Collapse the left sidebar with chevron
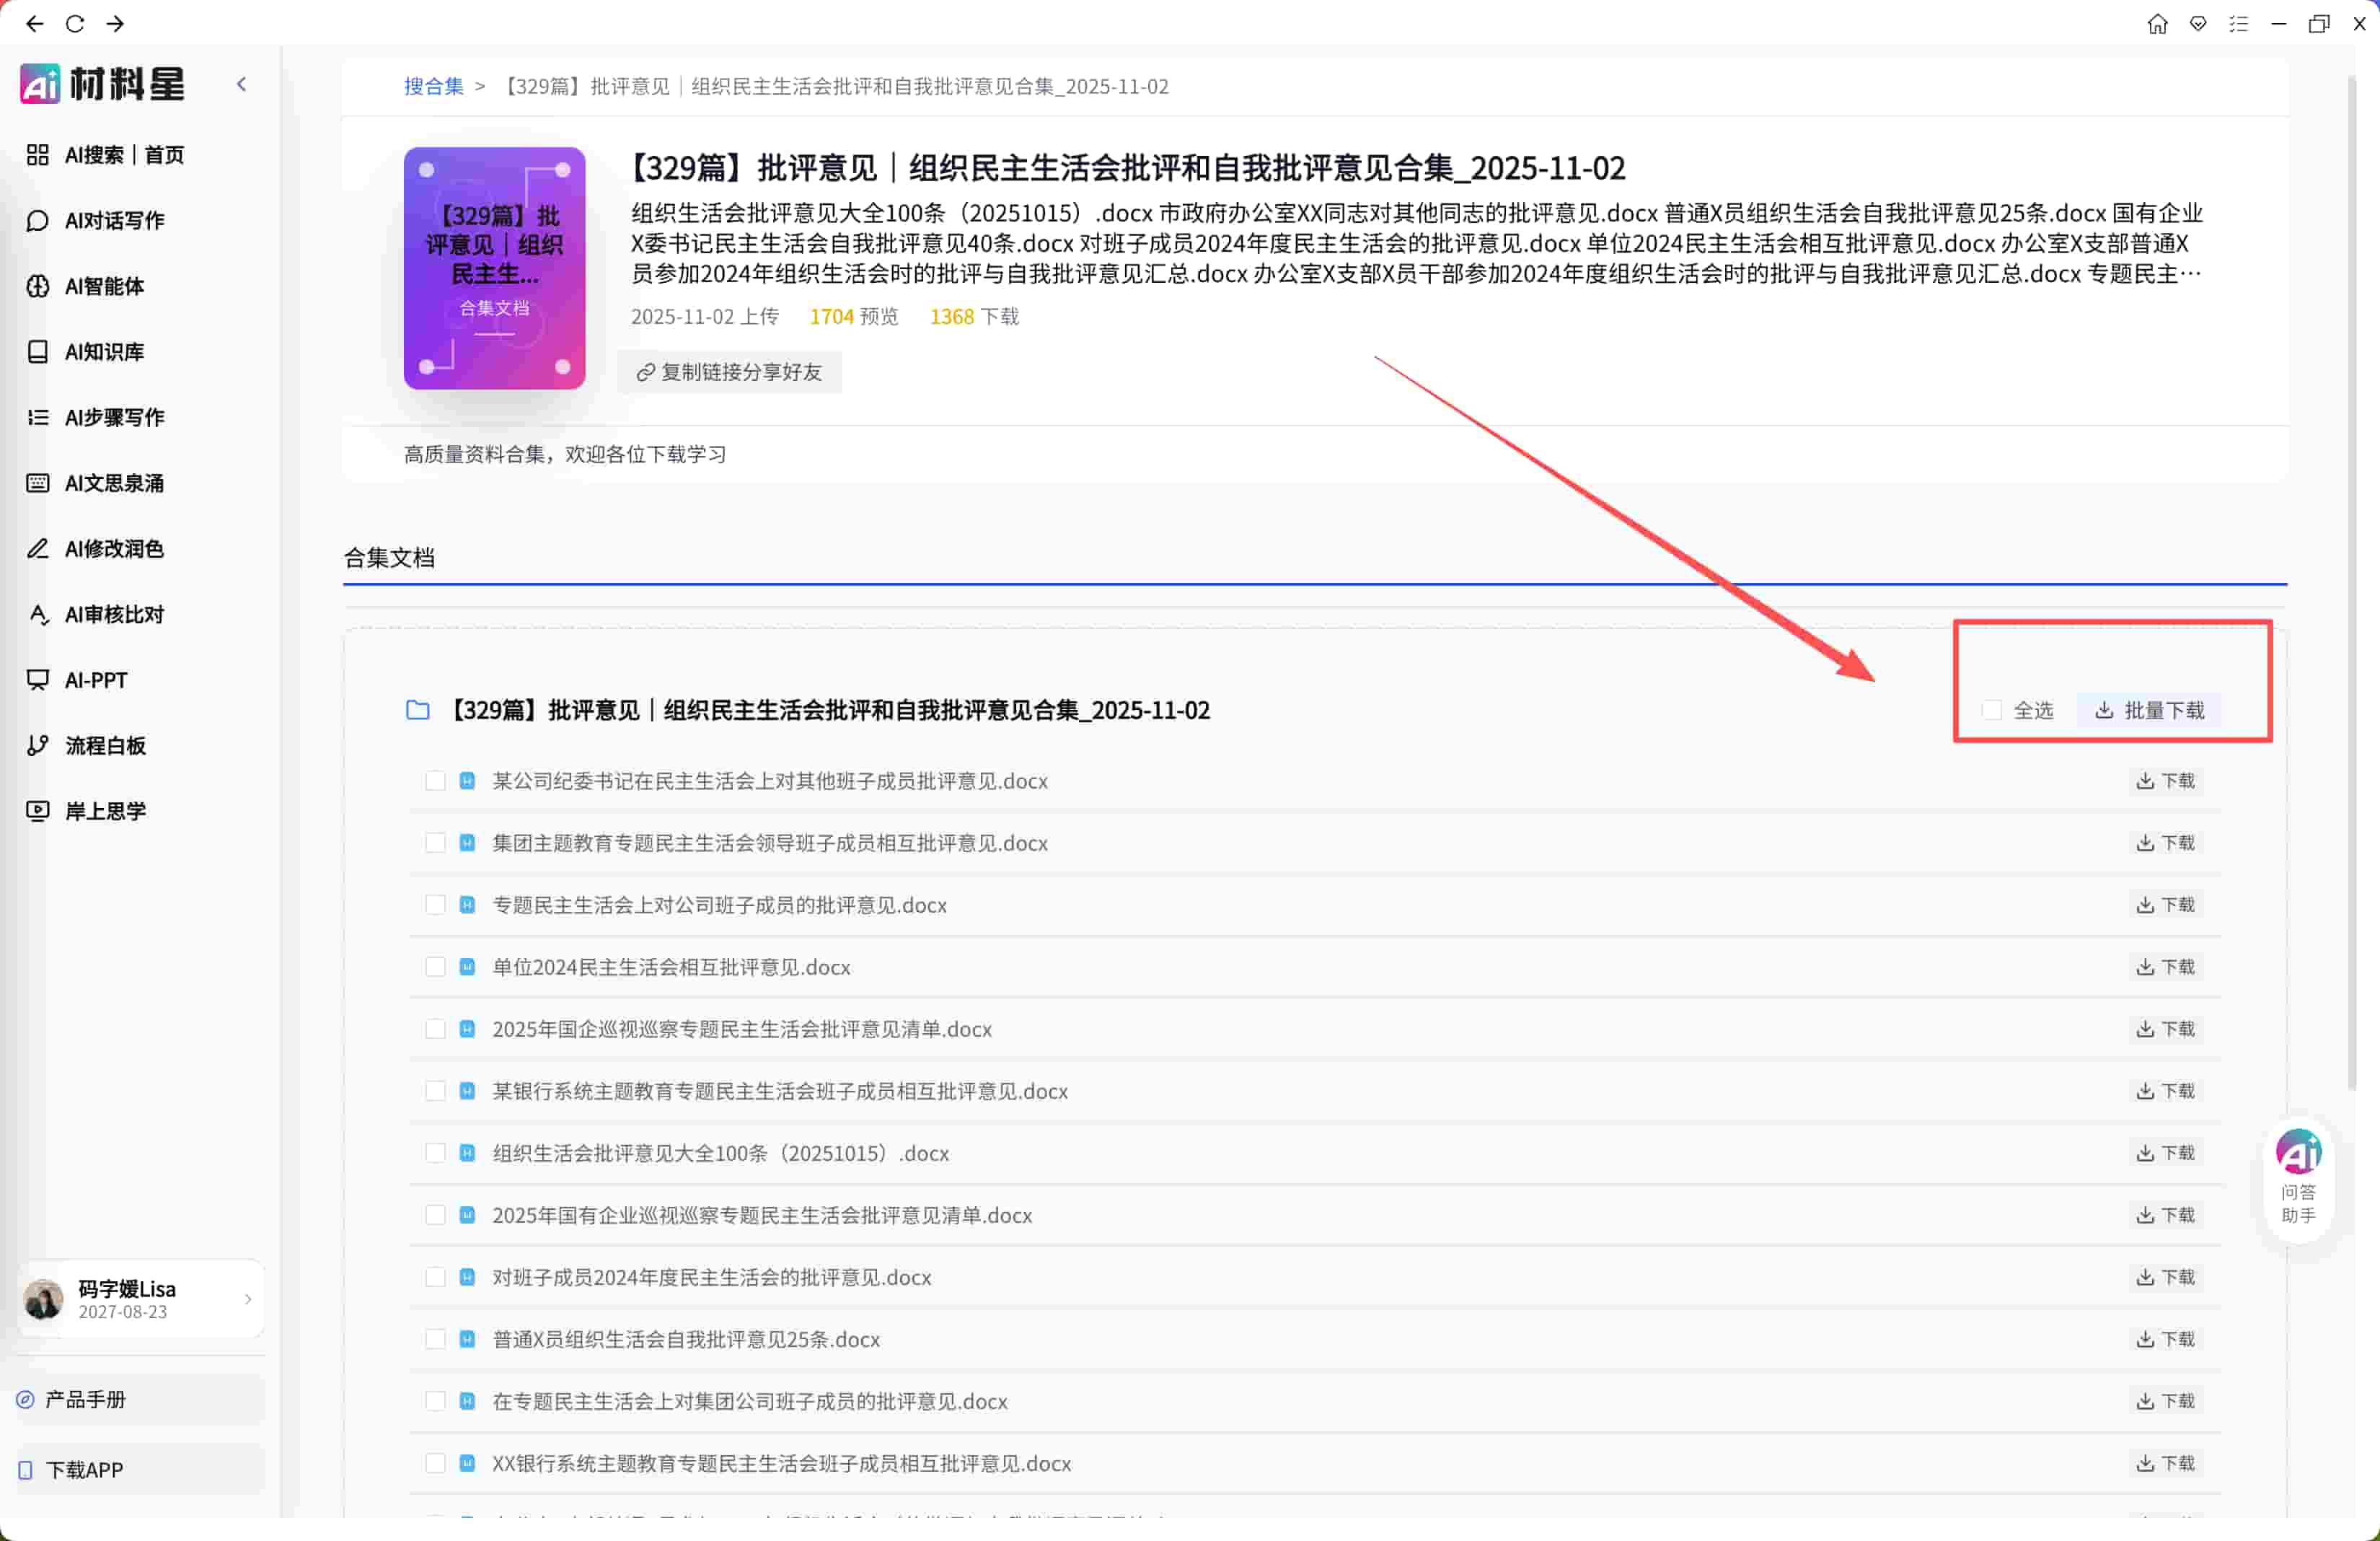Viewport: 2380px width, 1541px height. coord(241,84)
